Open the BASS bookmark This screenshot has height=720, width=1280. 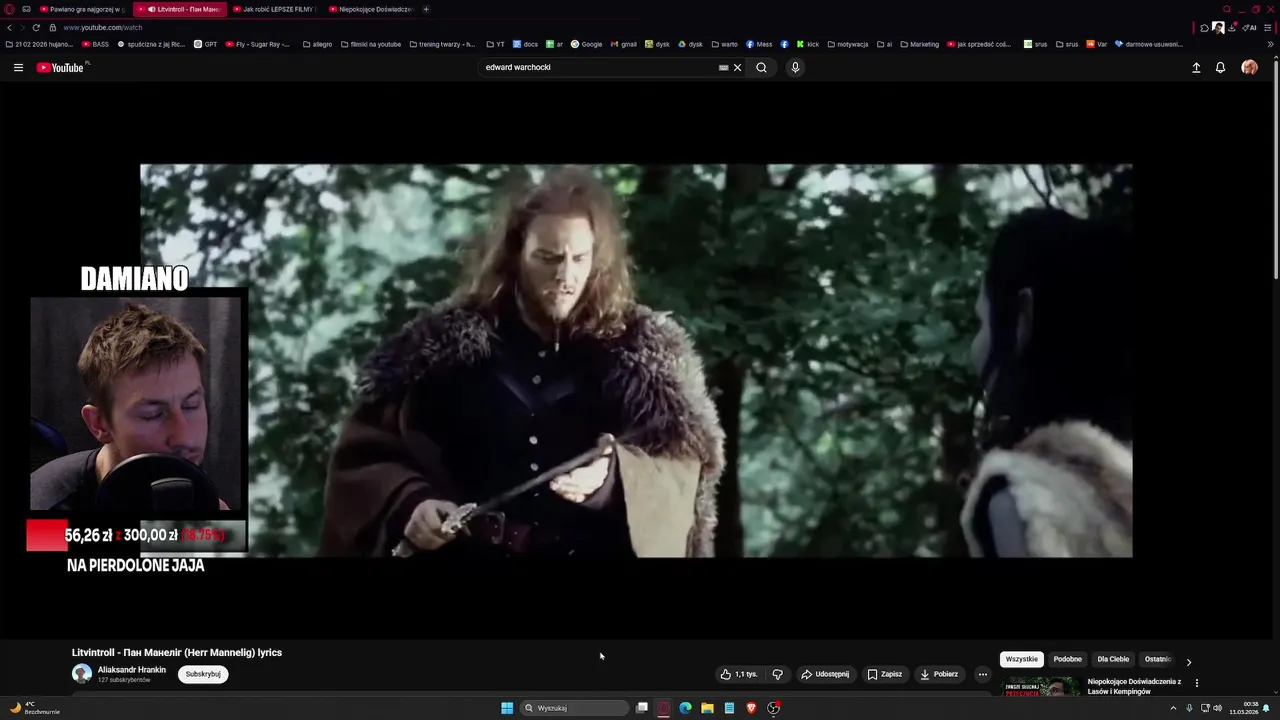click(x=96, y=44)
